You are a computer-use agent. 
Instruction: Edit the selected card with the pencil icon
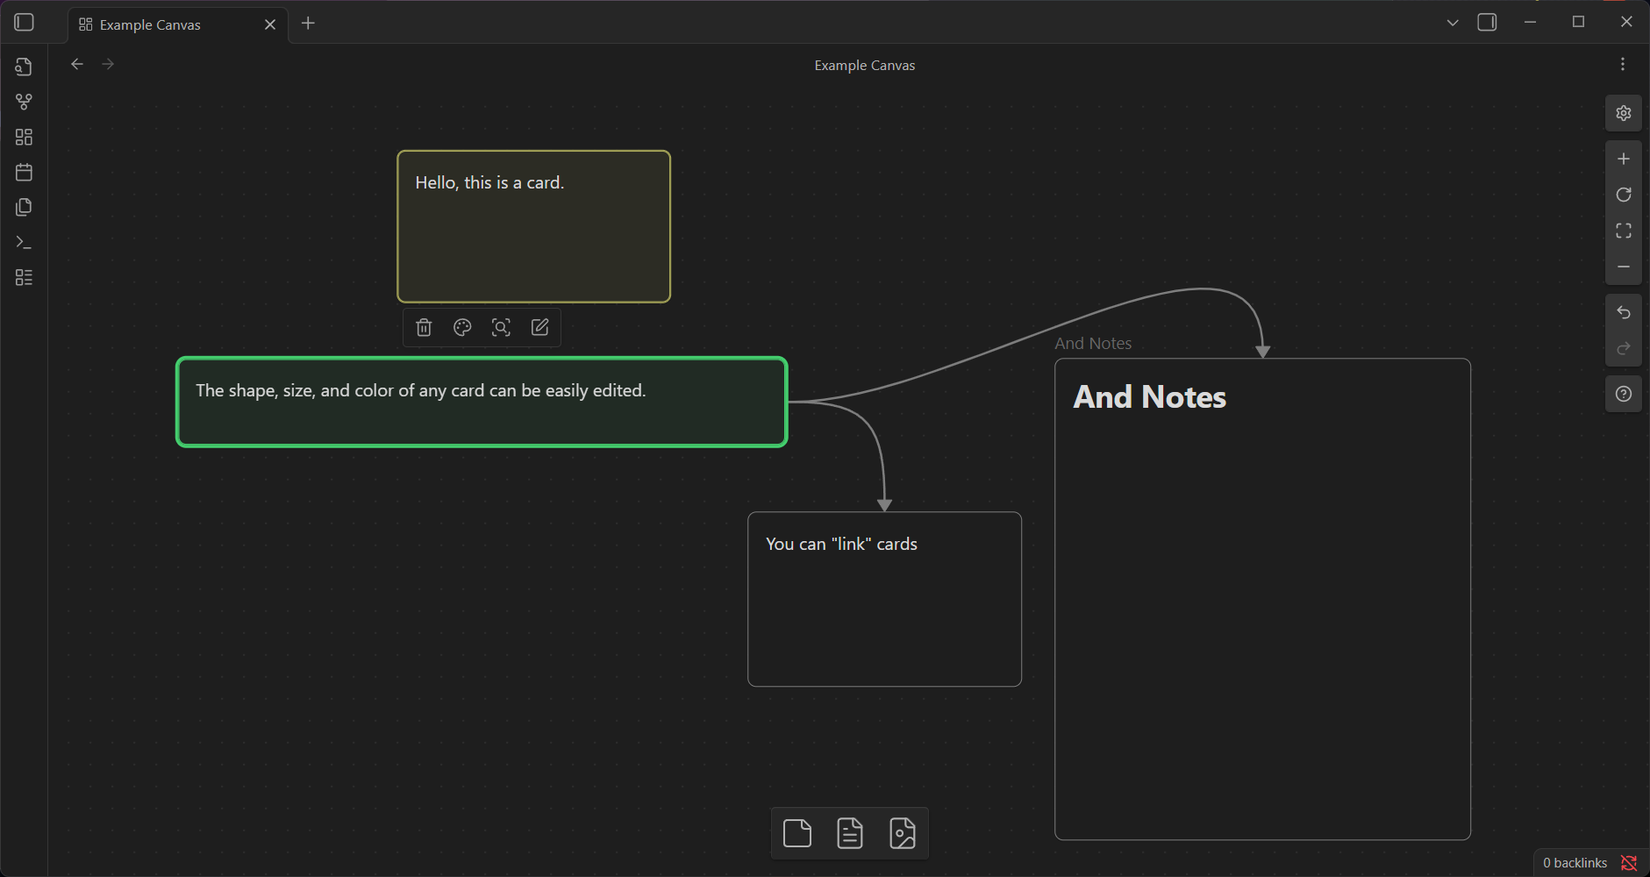pos(540,328)
